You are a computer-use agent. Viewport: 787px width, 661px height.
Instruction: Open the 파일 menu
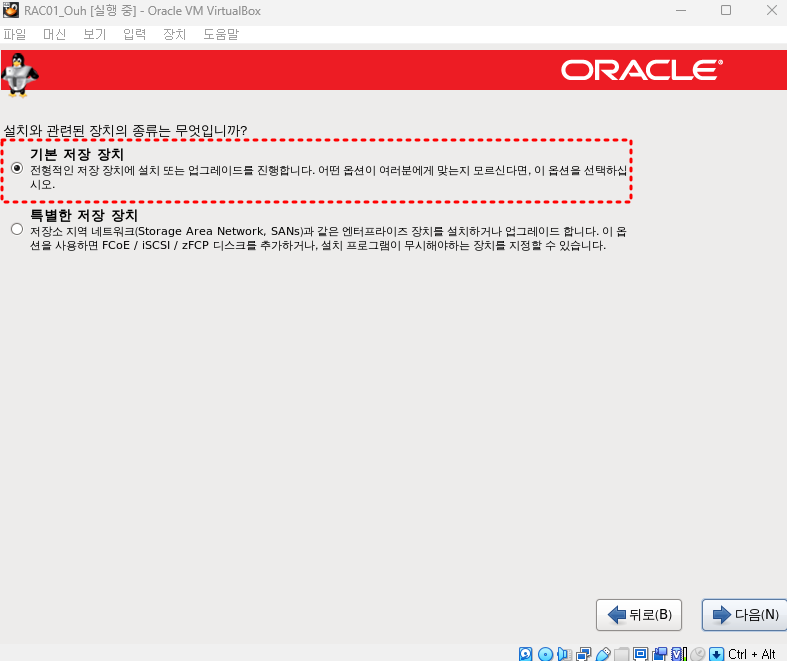[15, 34]
